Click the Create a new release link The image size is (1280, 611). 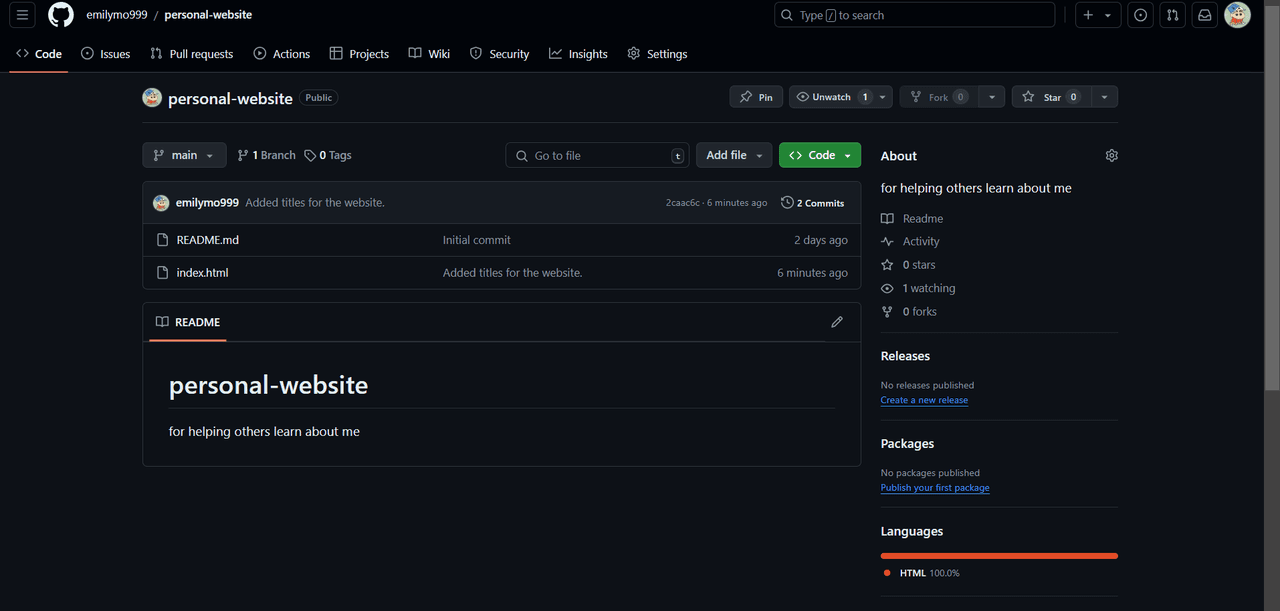coord(924,400)
